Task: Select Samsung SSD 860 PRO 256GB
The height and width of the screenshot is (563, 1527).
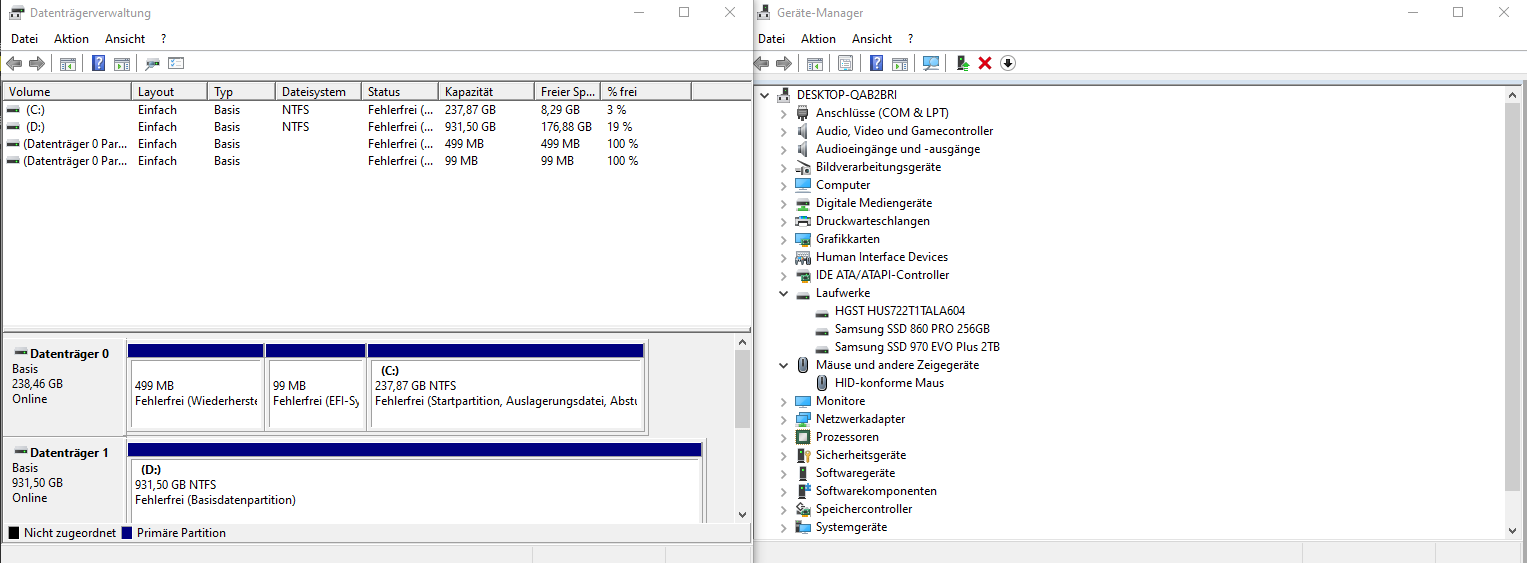Action: pos(912,329)
